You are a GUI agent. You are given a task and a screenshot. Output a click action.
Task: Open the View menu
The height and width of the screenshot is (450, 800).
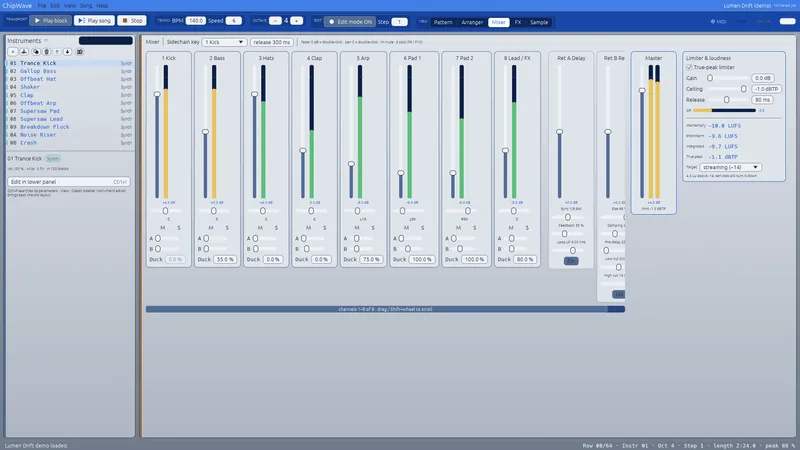(70, 6)
